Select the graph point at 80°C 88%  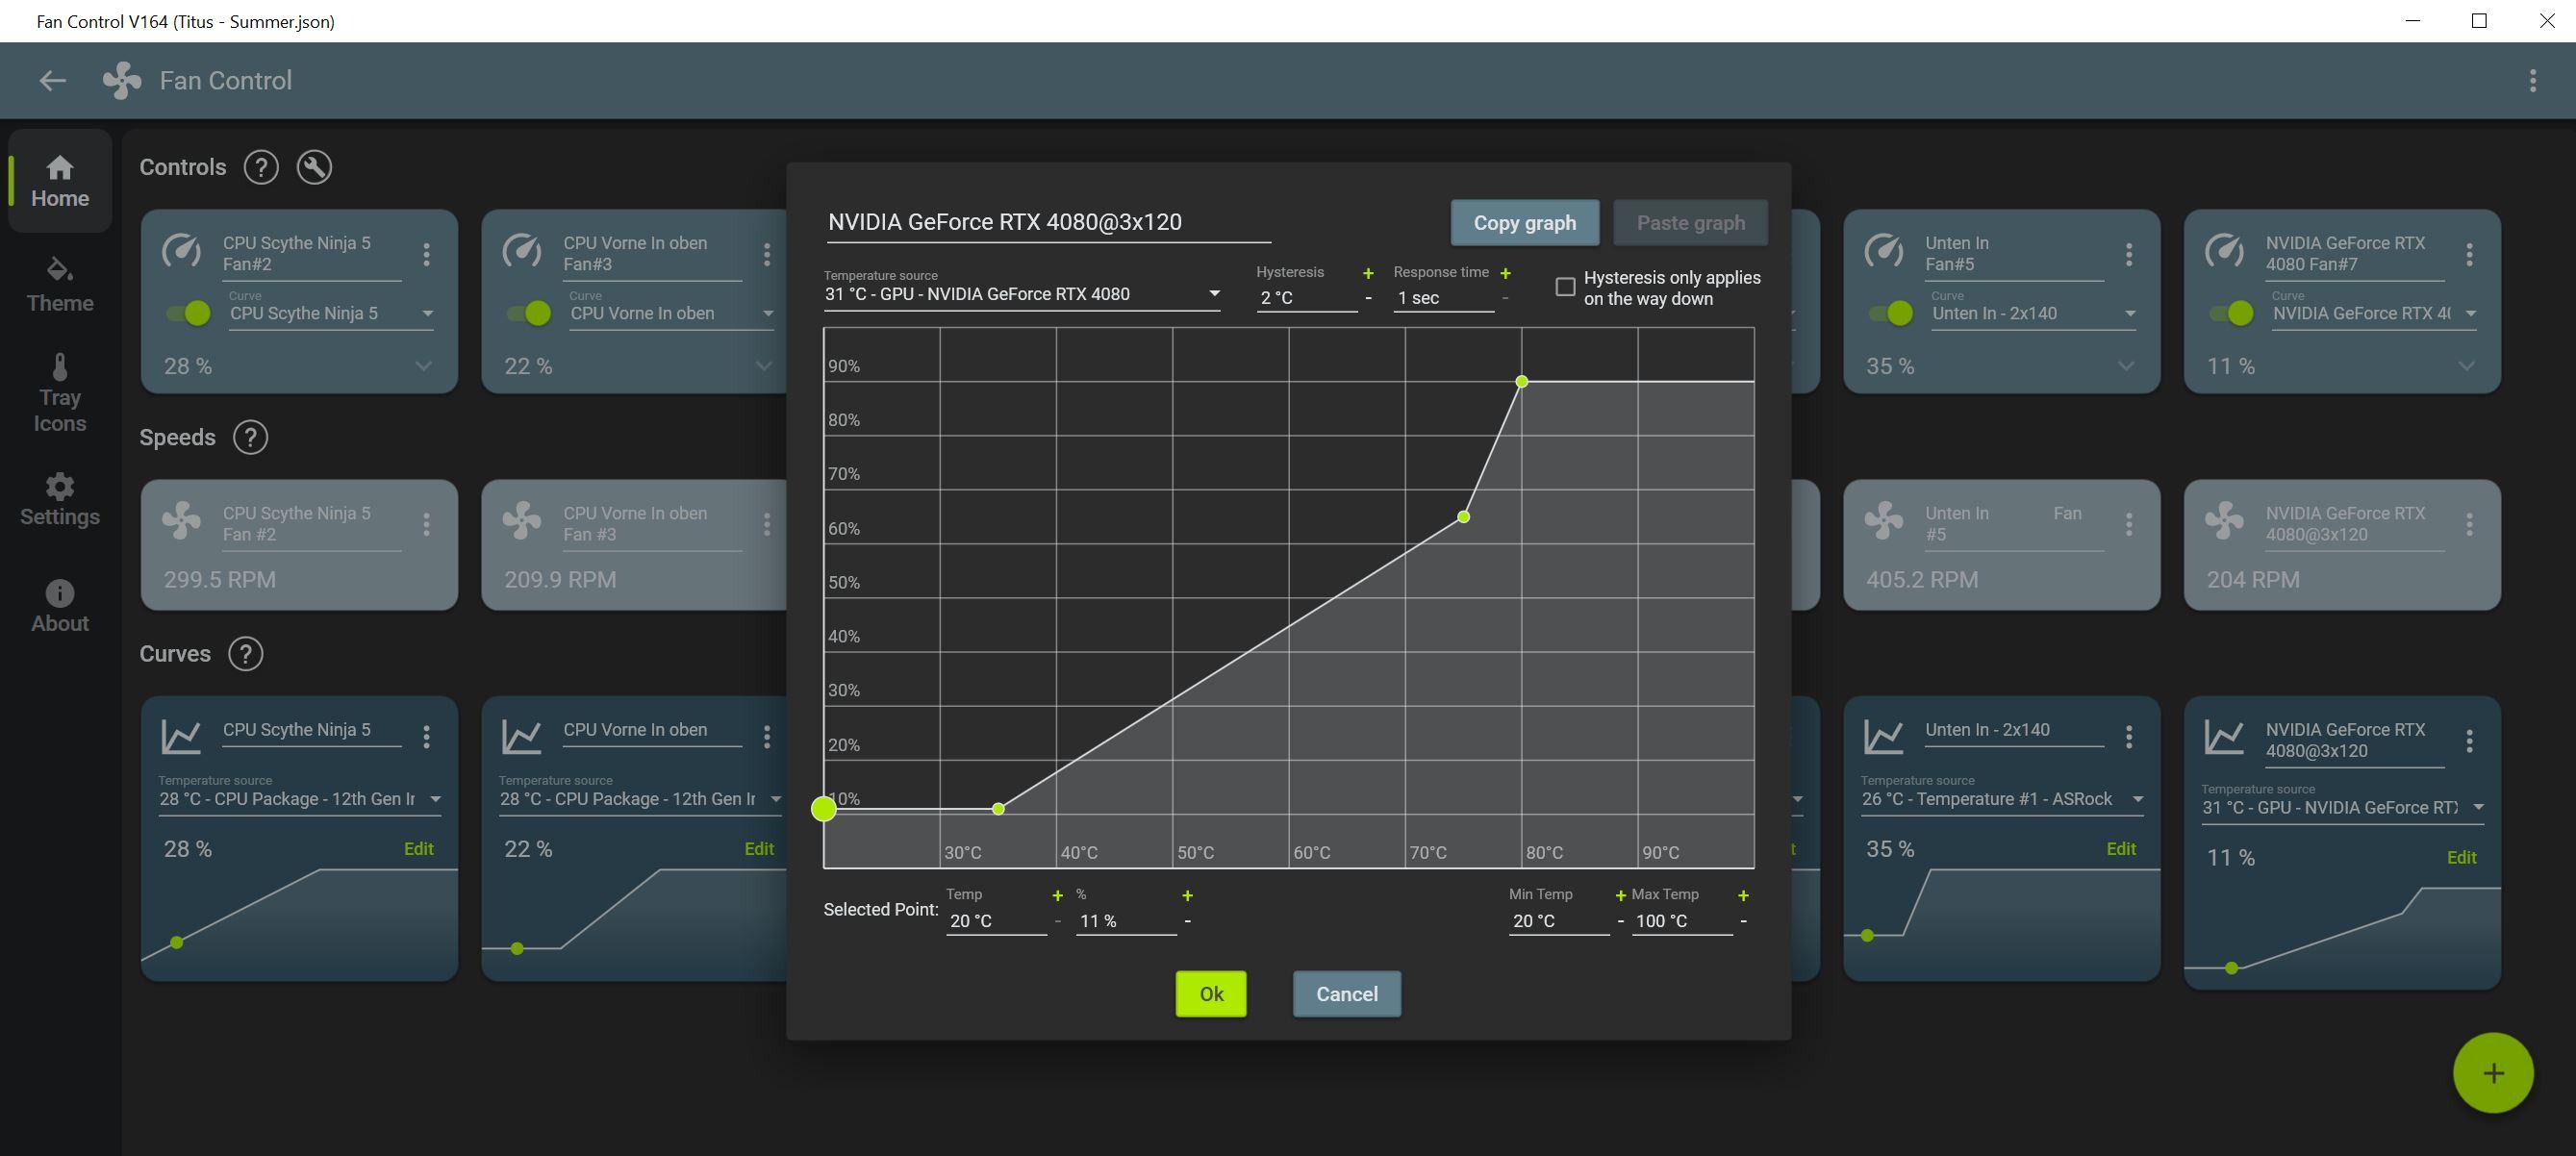click(x=1521, y=381)
